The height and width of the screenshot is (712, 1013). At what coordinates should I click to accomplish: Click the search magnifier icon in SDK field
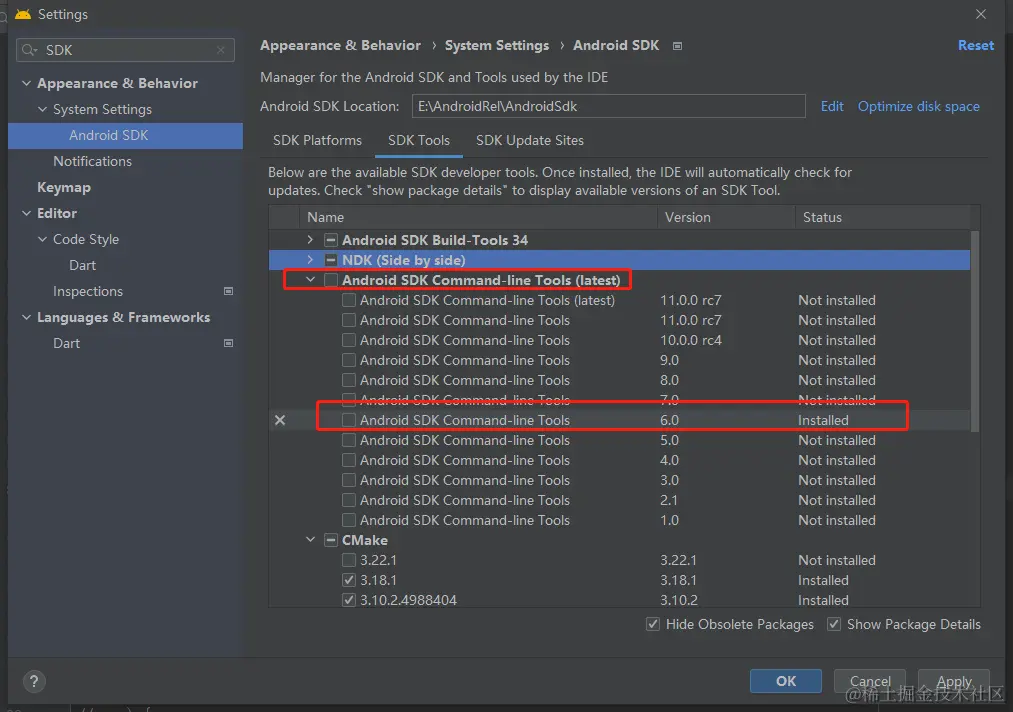(29, 50)
